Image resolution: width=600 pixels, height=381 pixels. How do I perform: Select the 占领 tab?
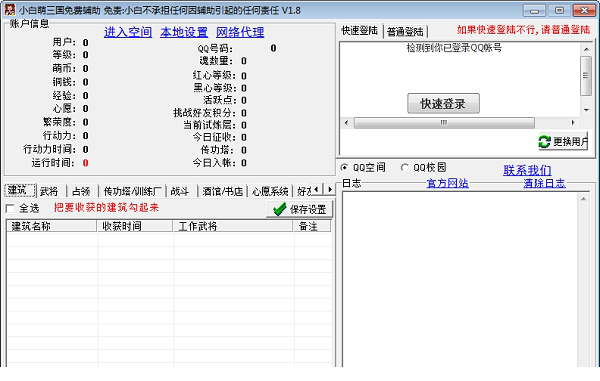(81, 191)
